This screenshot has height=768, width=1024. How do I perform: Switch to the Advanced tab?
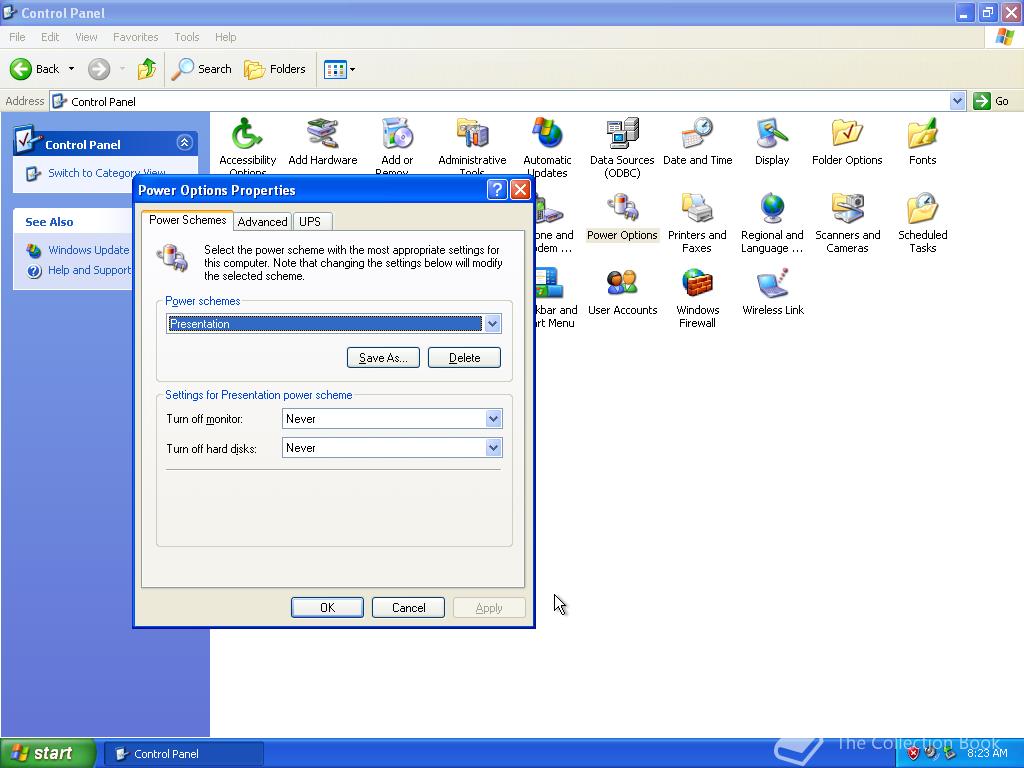263,221
